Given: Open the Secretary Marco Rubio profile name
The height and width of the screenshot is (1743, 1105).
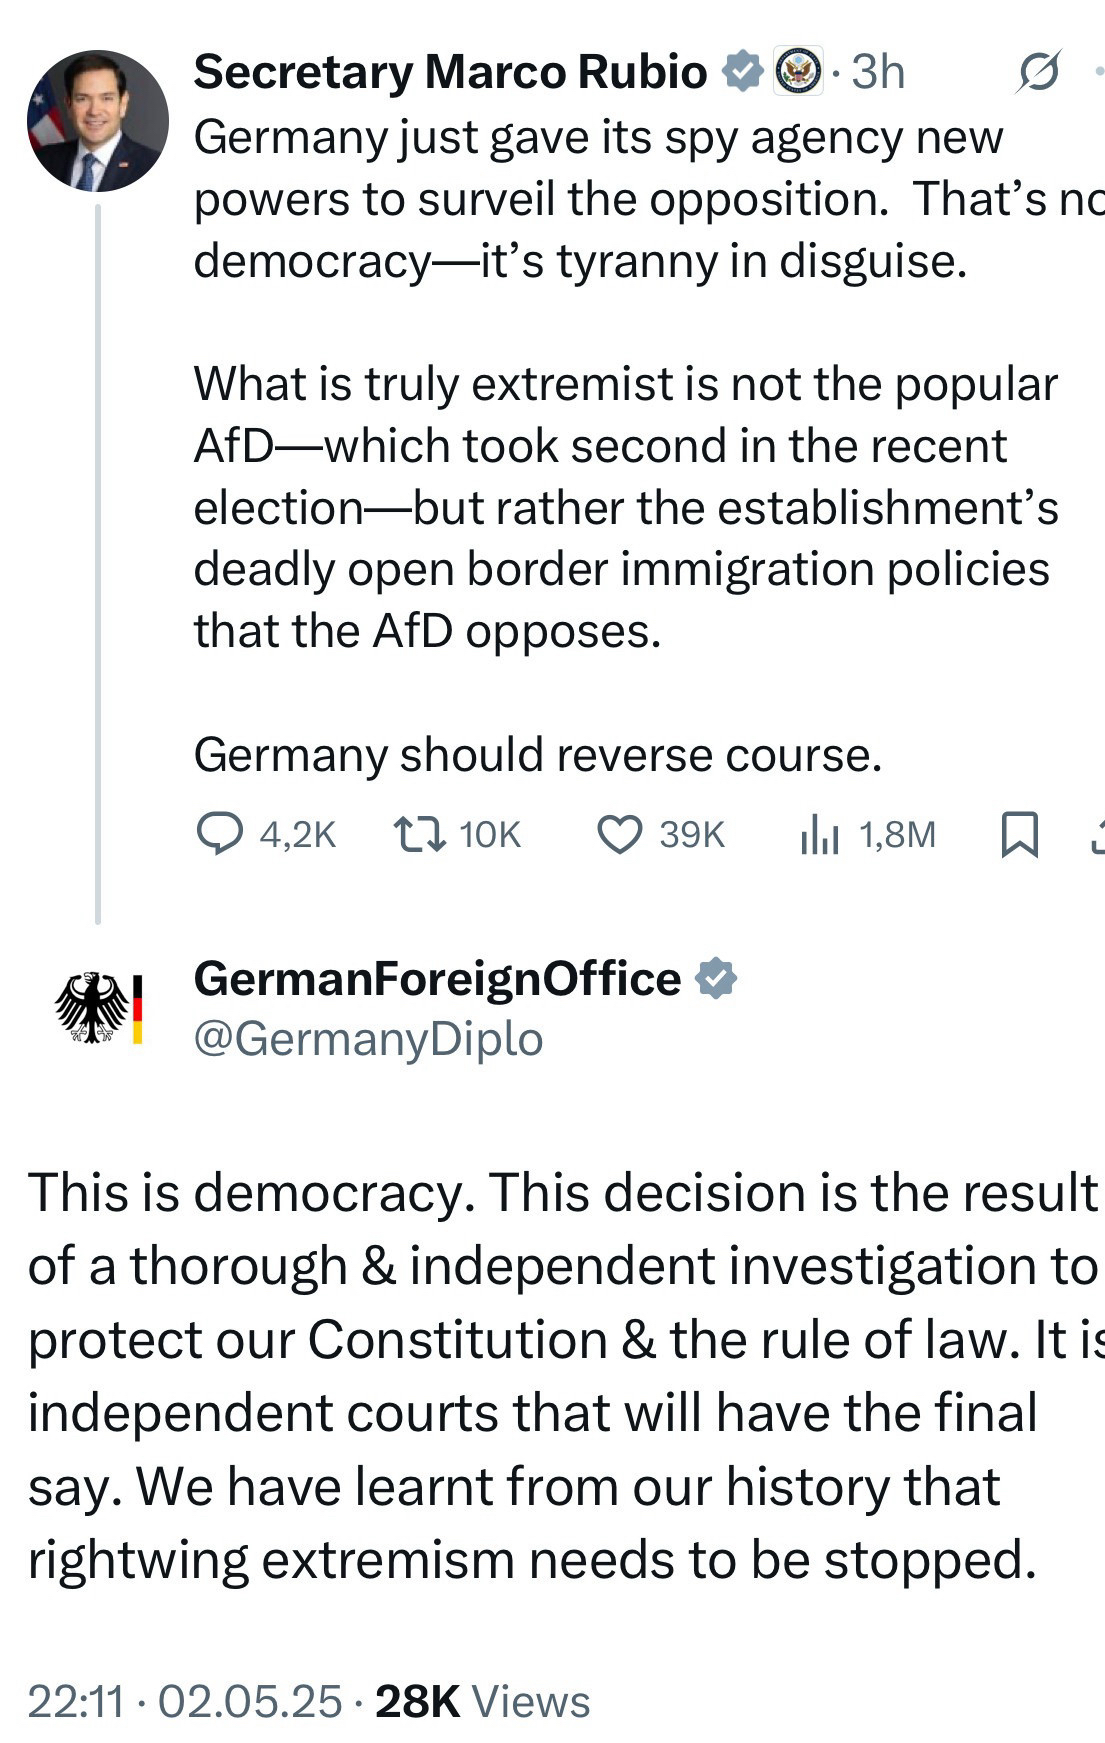Looking at the screenshot, I should tap(450, 72).
